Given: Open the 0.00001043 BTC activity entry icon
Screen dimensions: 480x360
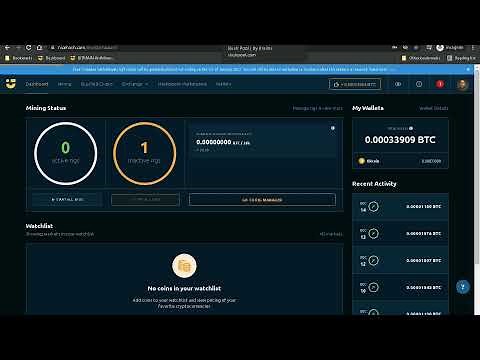Looking at the screenshot, I should (x=373, y=287).
